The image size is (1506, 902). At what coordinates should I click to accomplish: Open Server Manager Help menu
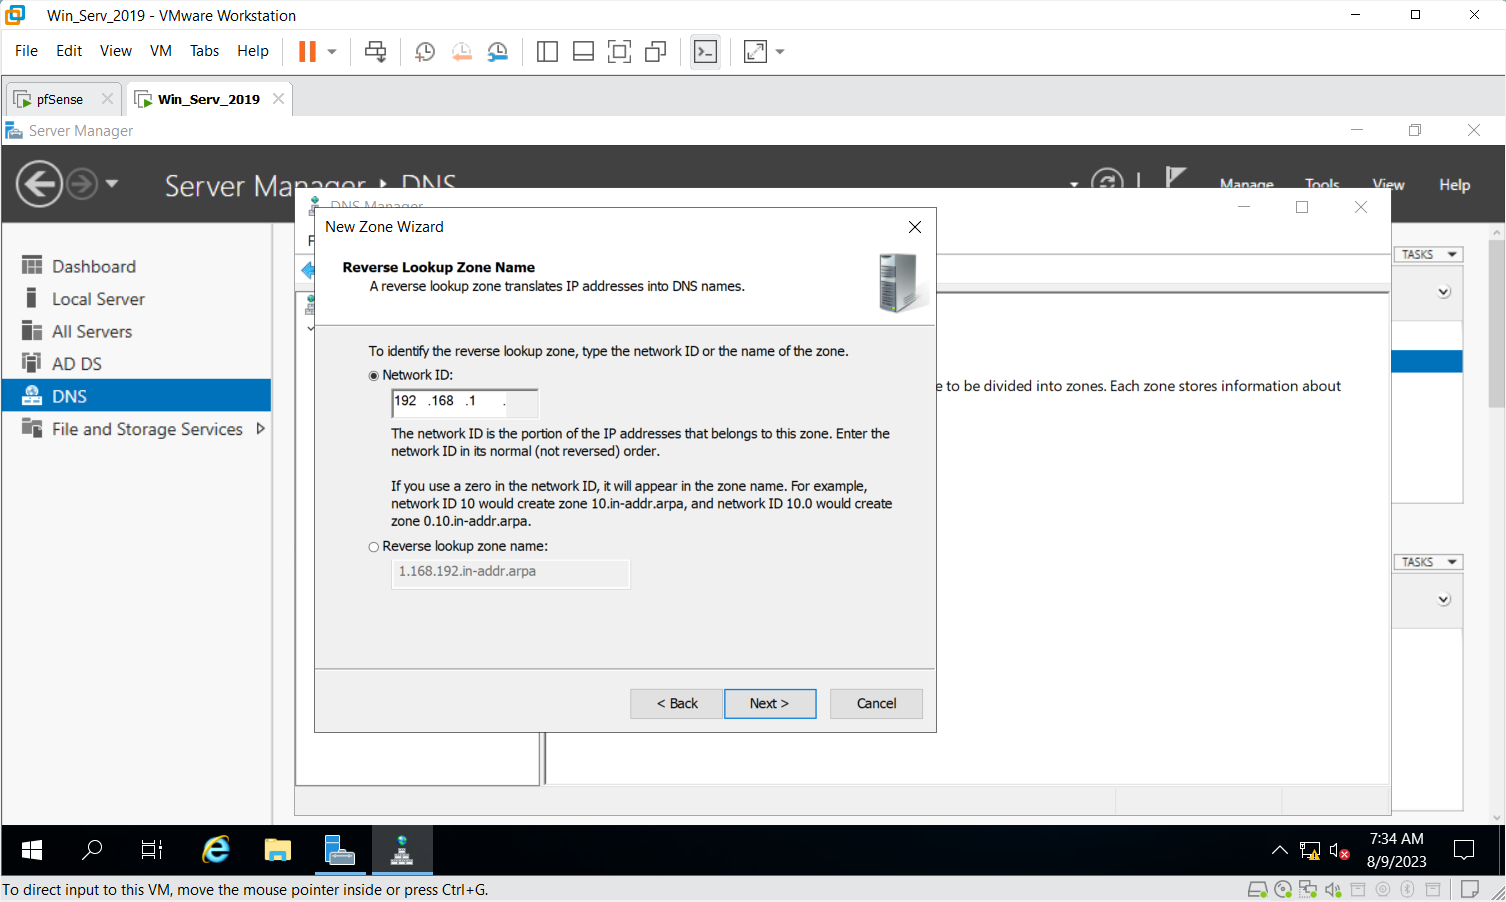click(x=1455, y=184)
